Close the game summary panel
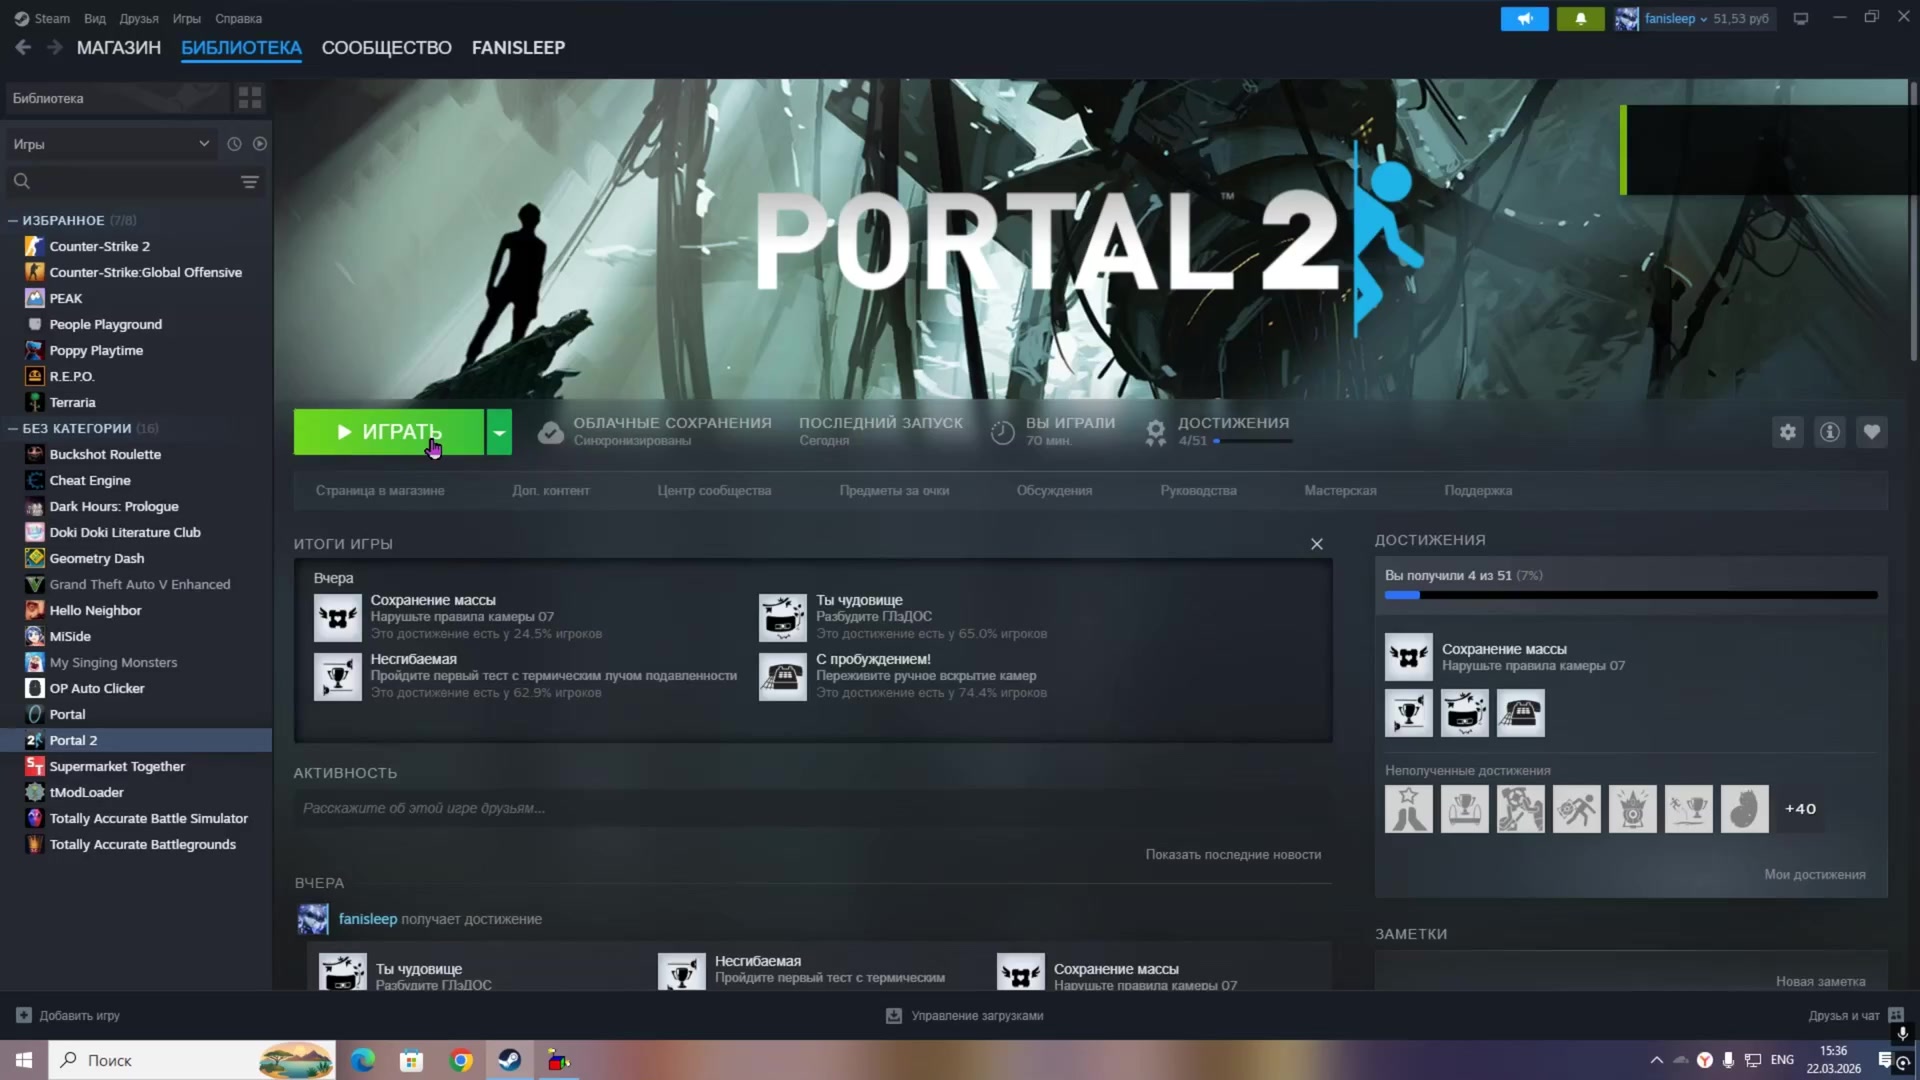 coord(1317,544)
